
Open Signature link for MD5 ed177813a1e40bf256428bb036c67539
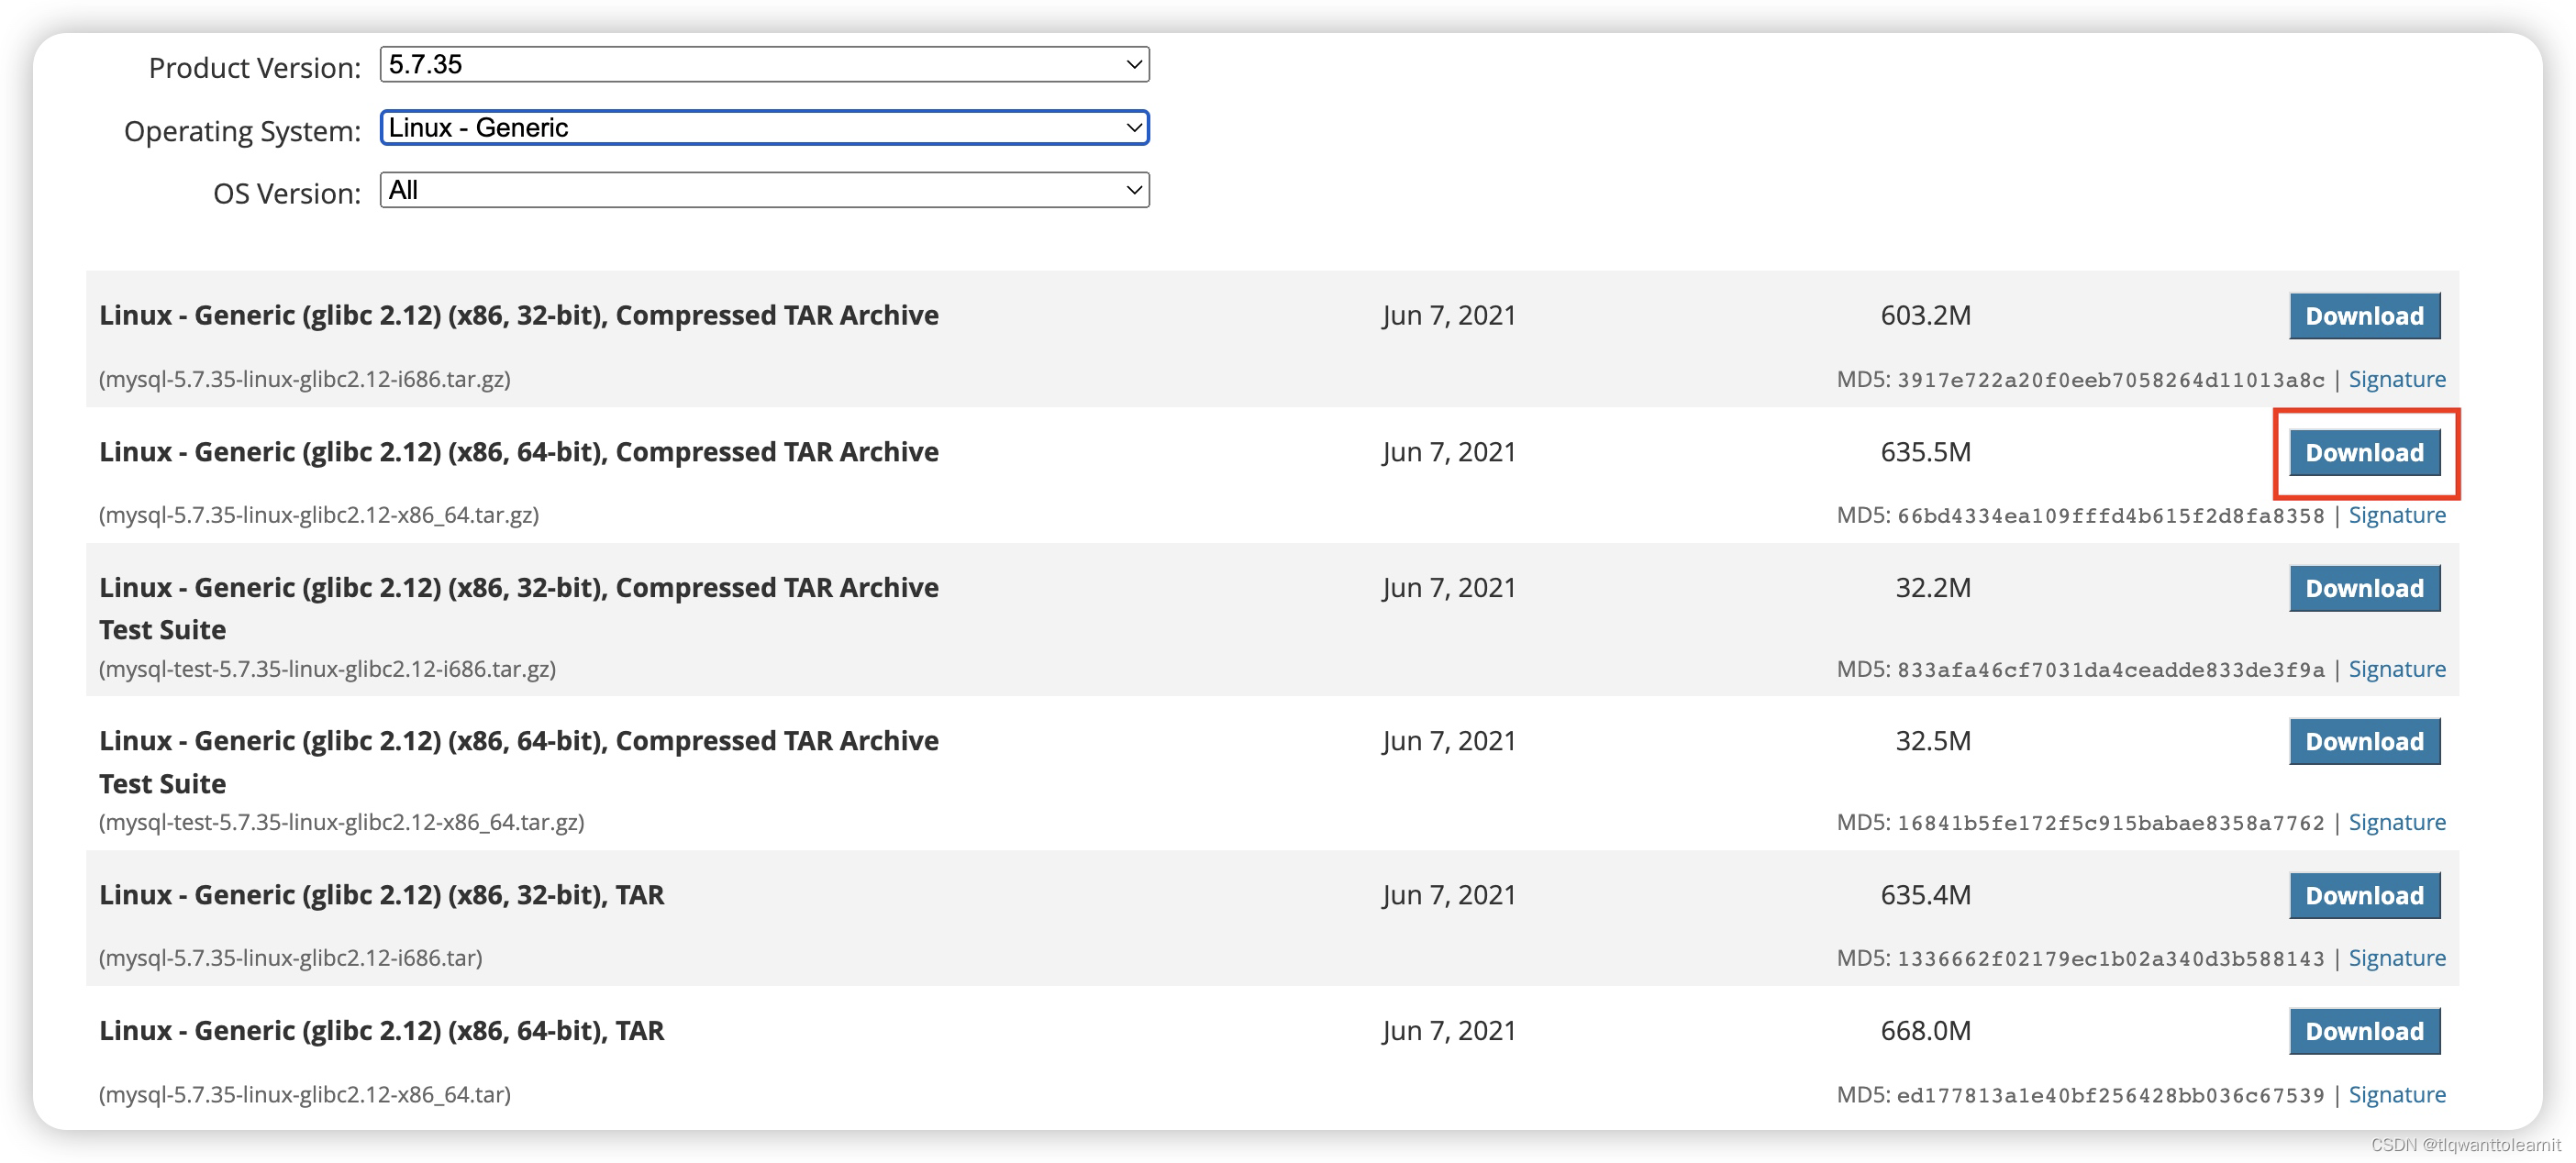(x=2396, y=1095)
